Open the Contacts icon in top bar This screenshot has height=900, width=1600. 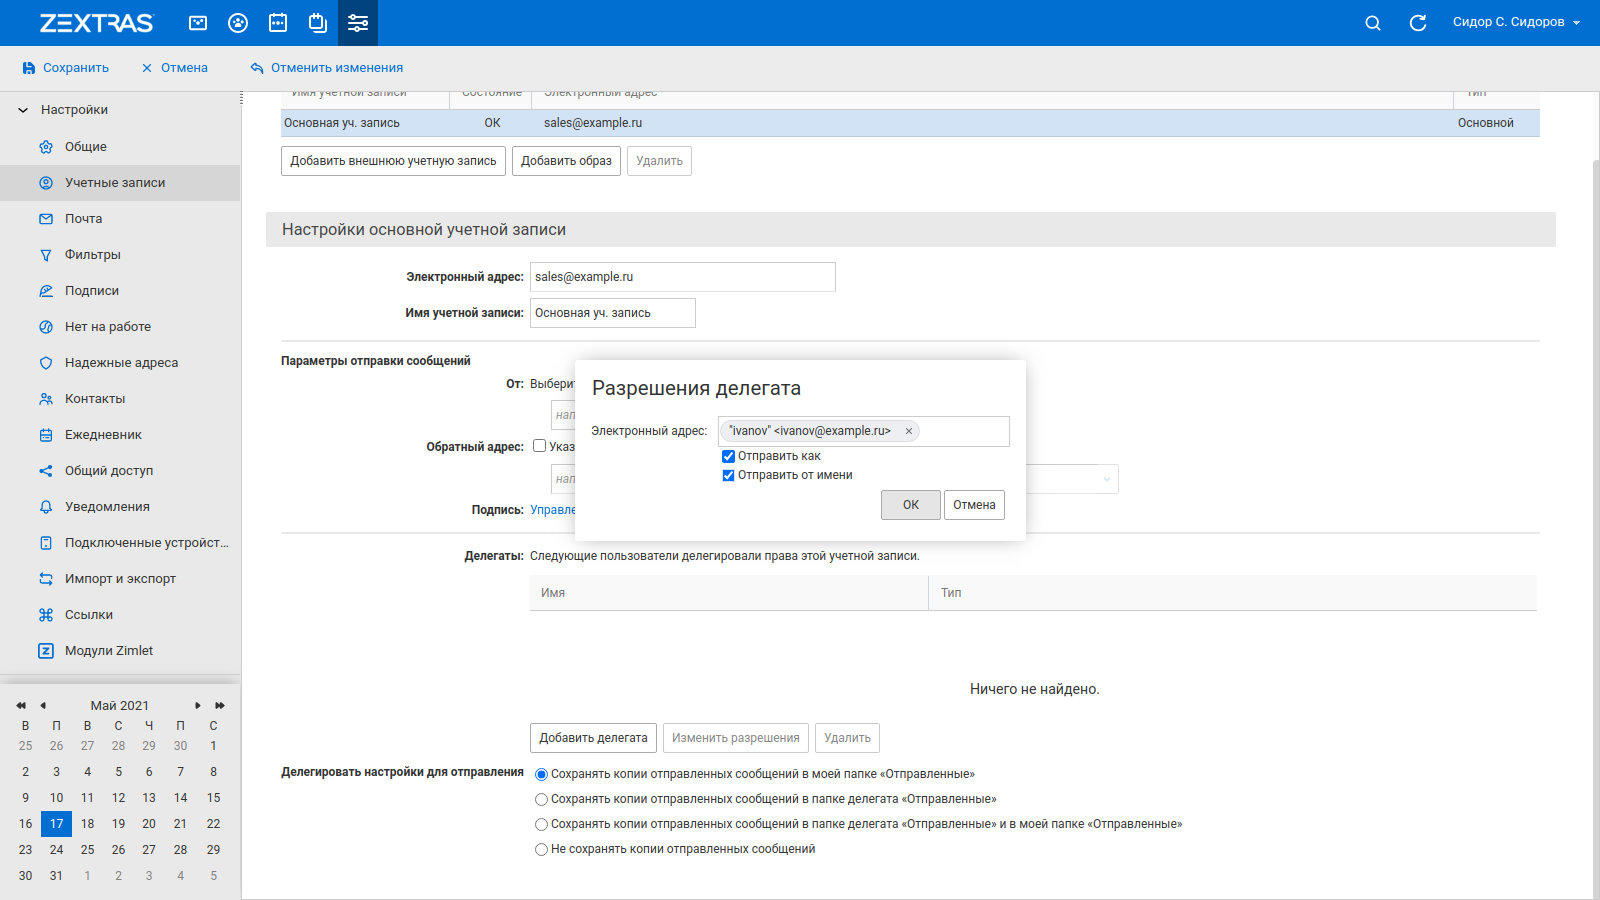[238, 23]
